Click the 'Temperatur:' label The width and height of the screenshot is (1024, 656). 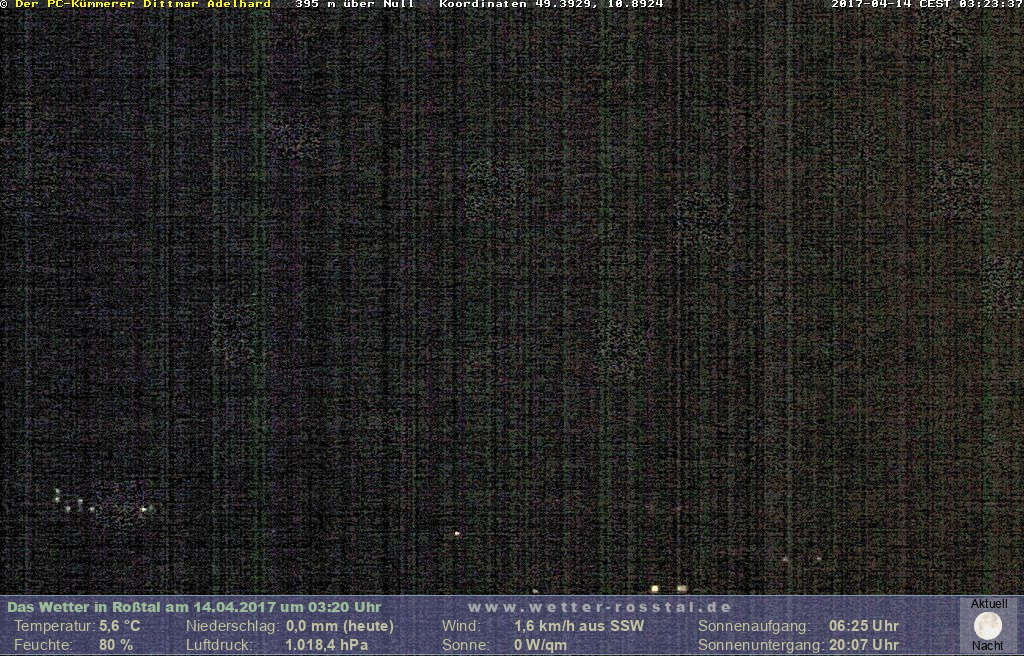pyautogui.click(x=54, y=626)
